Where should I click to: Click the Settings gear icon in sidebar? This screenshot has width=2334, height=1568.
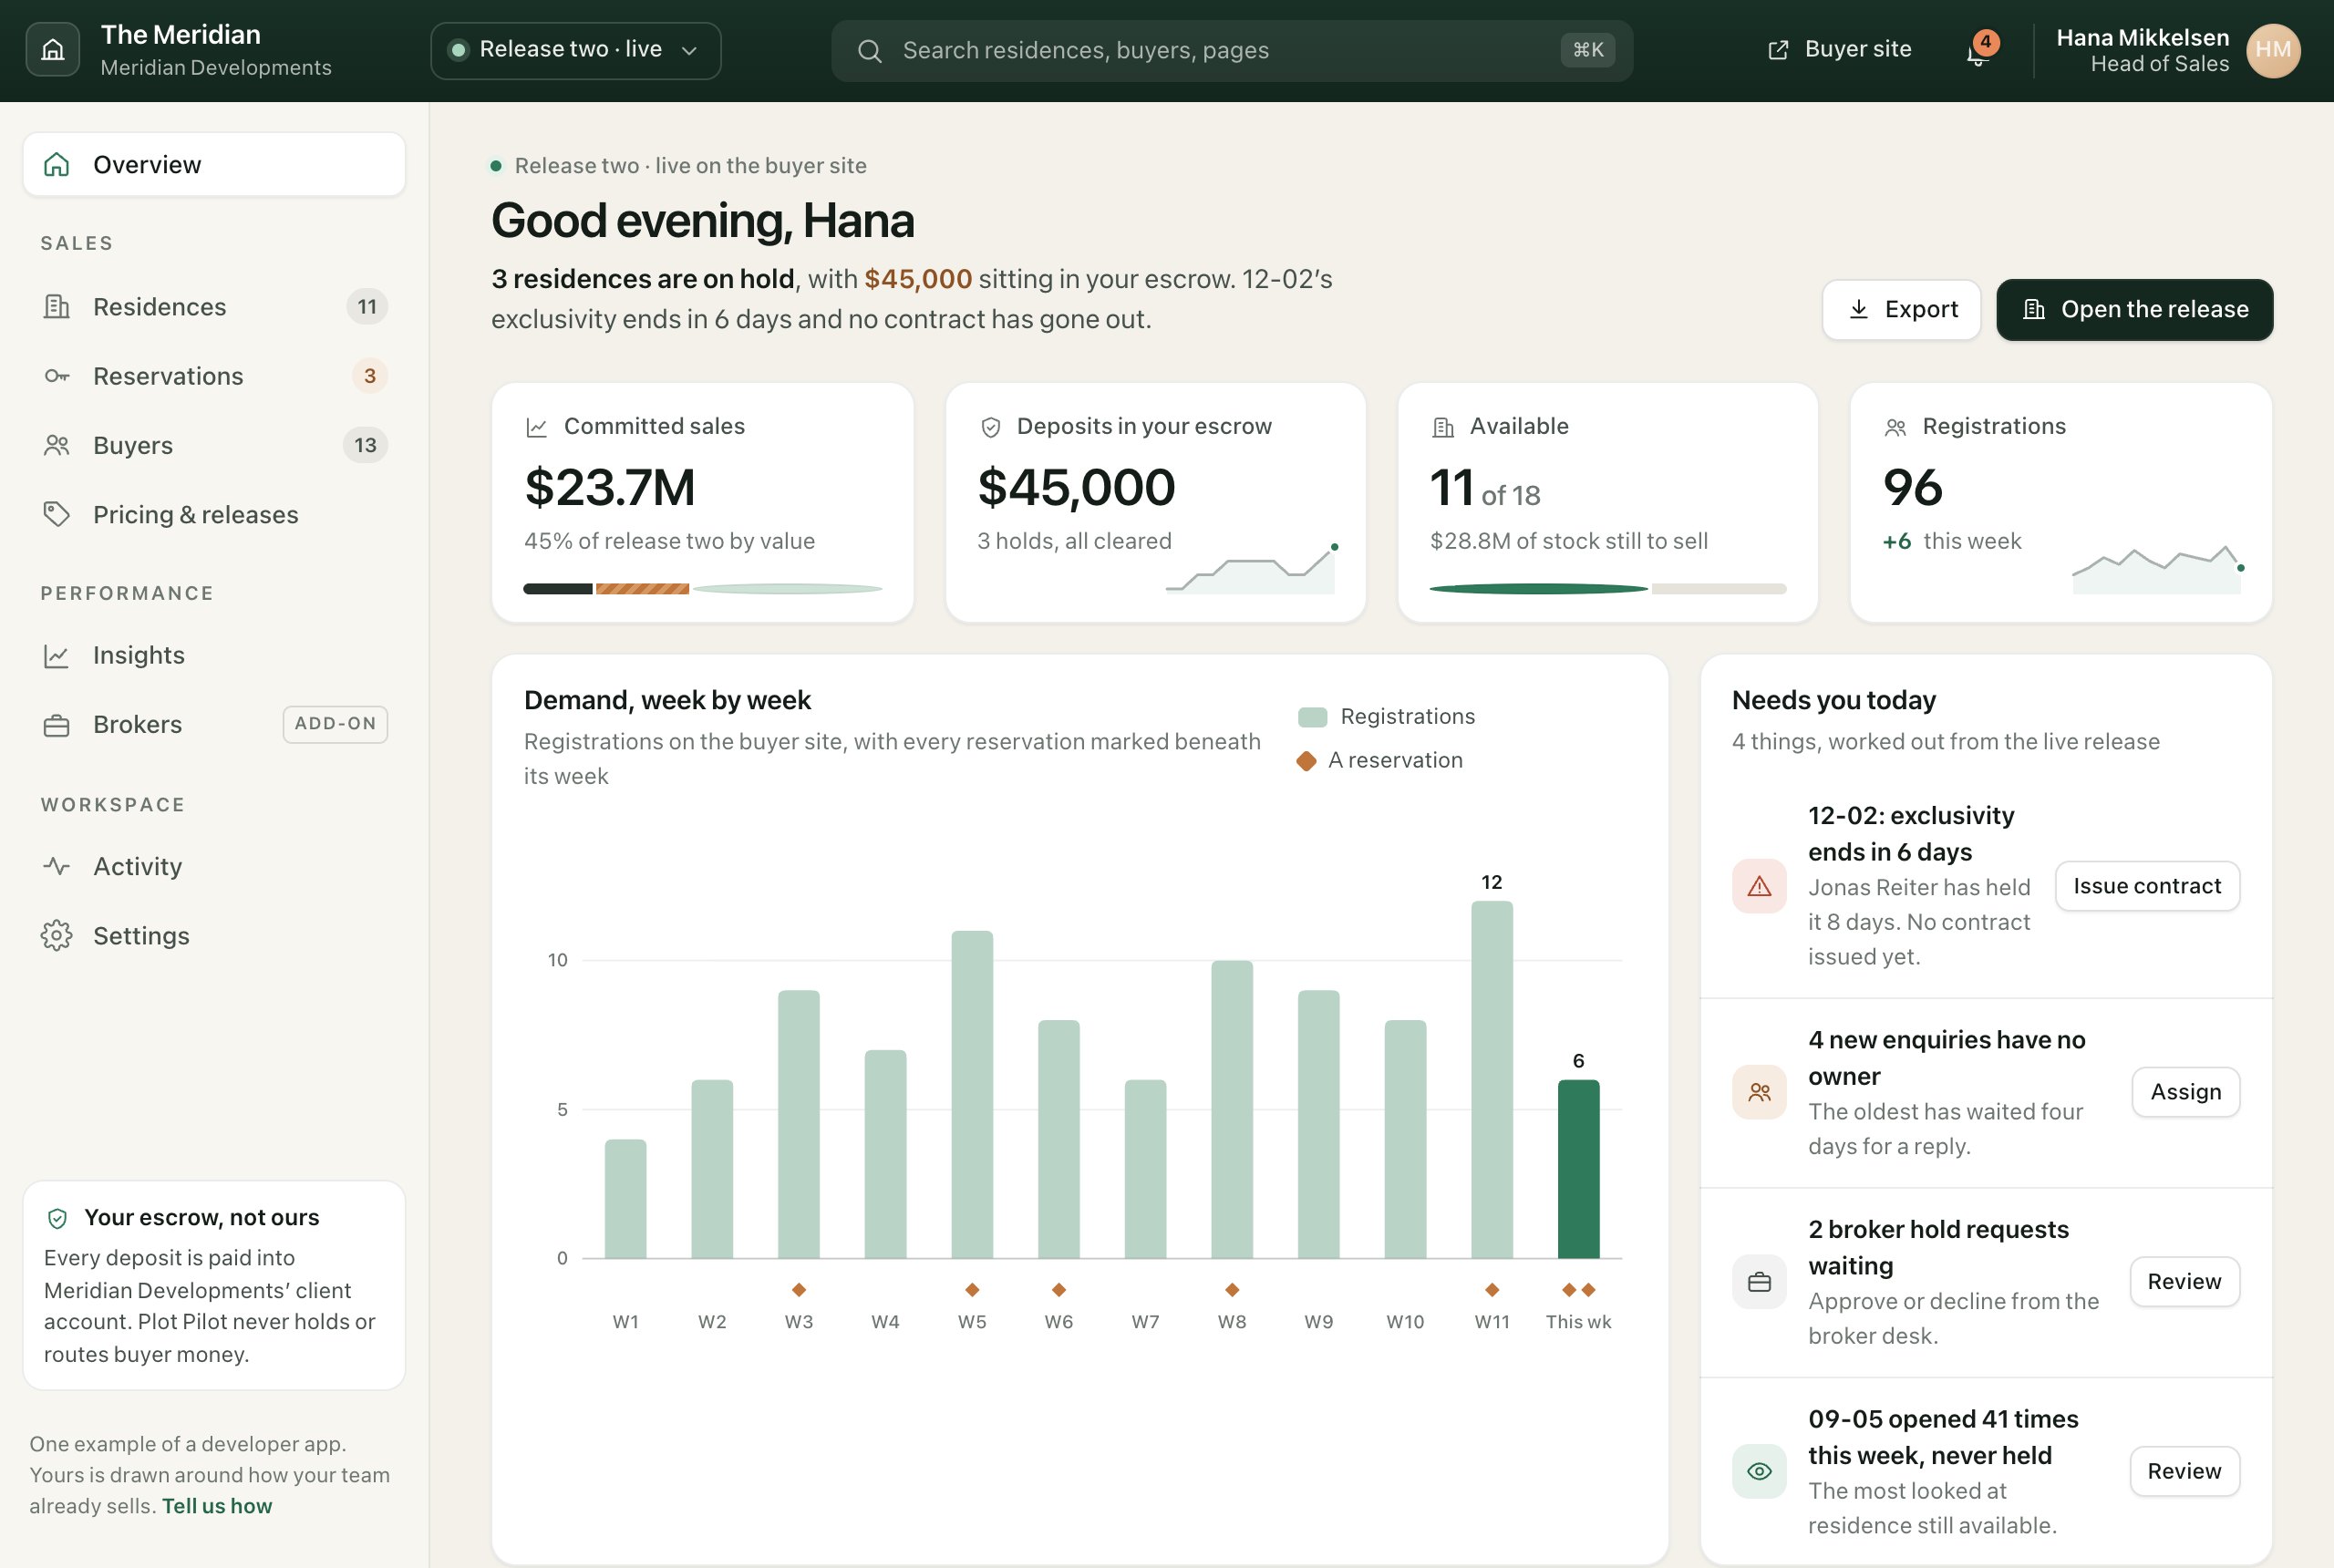57,935
